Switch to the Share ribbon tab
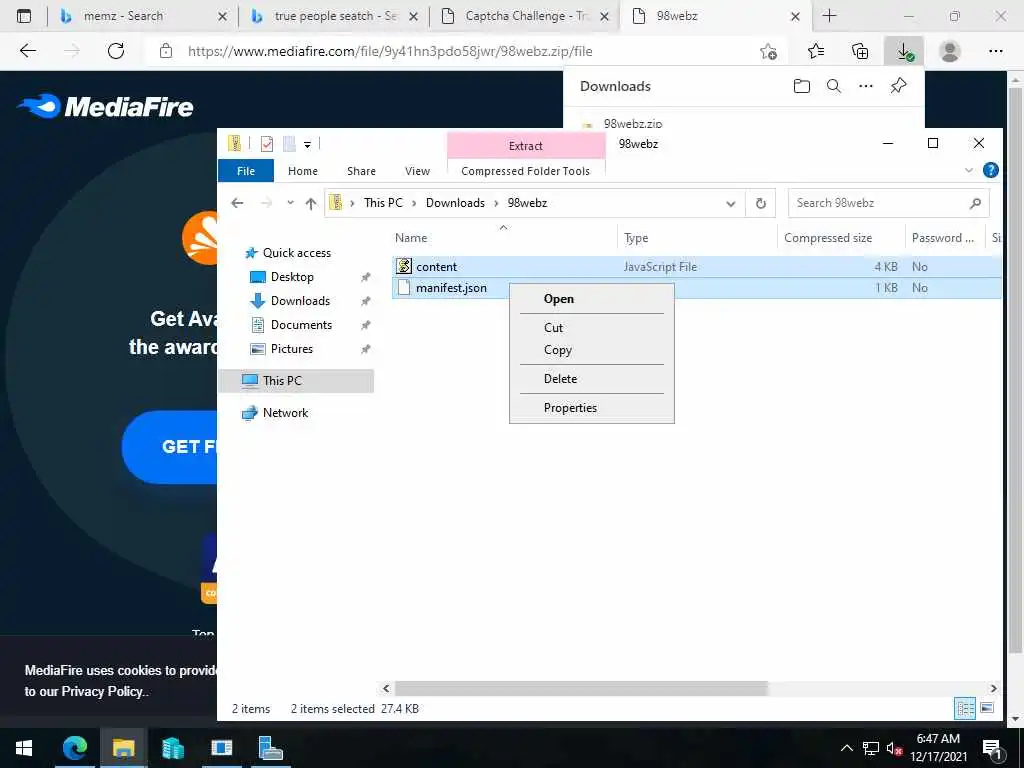 pos(361,171)
